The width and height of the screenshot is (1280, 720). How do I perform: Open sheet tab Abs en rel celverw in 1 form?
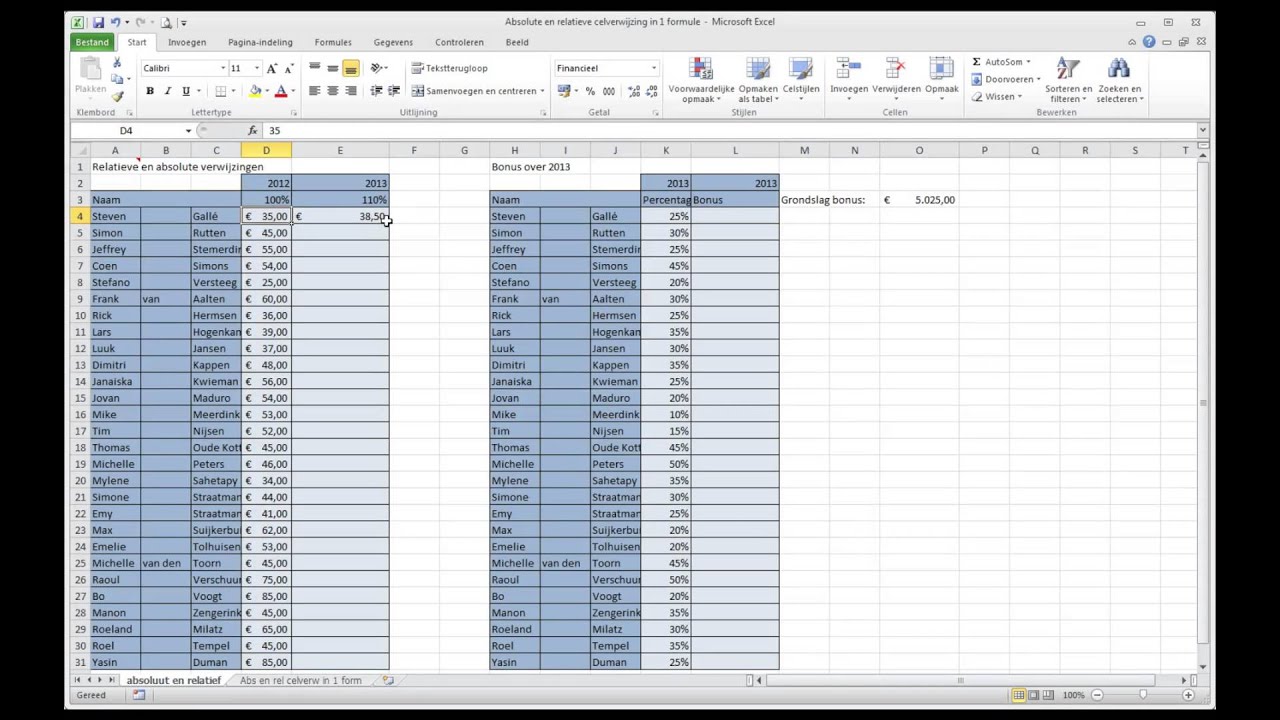[300, 680]
